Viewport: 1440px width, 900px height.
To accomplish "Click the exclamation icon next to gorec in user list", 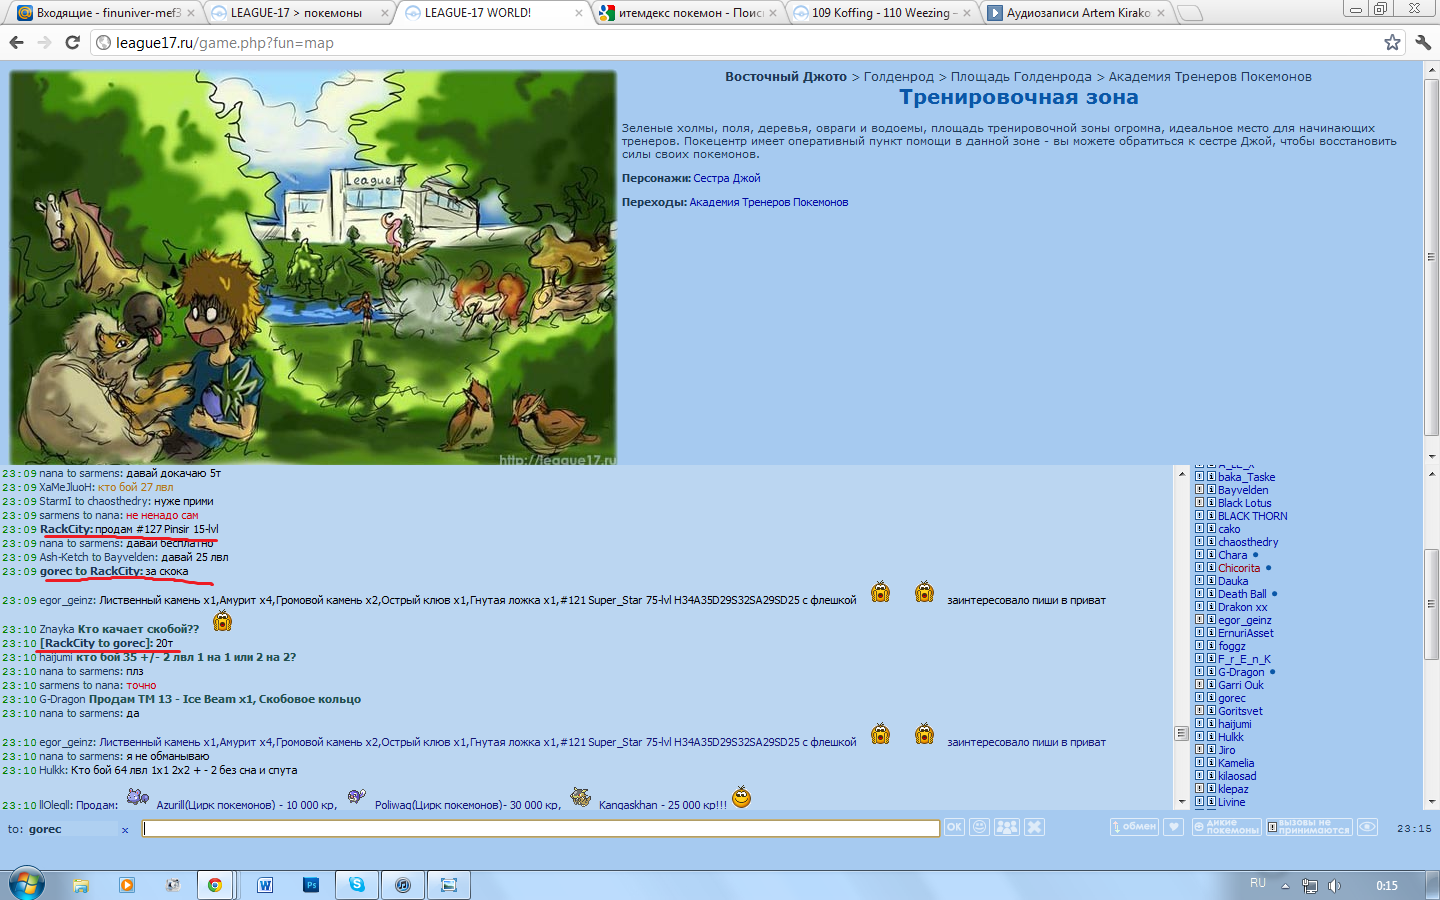I will 1199,698.
